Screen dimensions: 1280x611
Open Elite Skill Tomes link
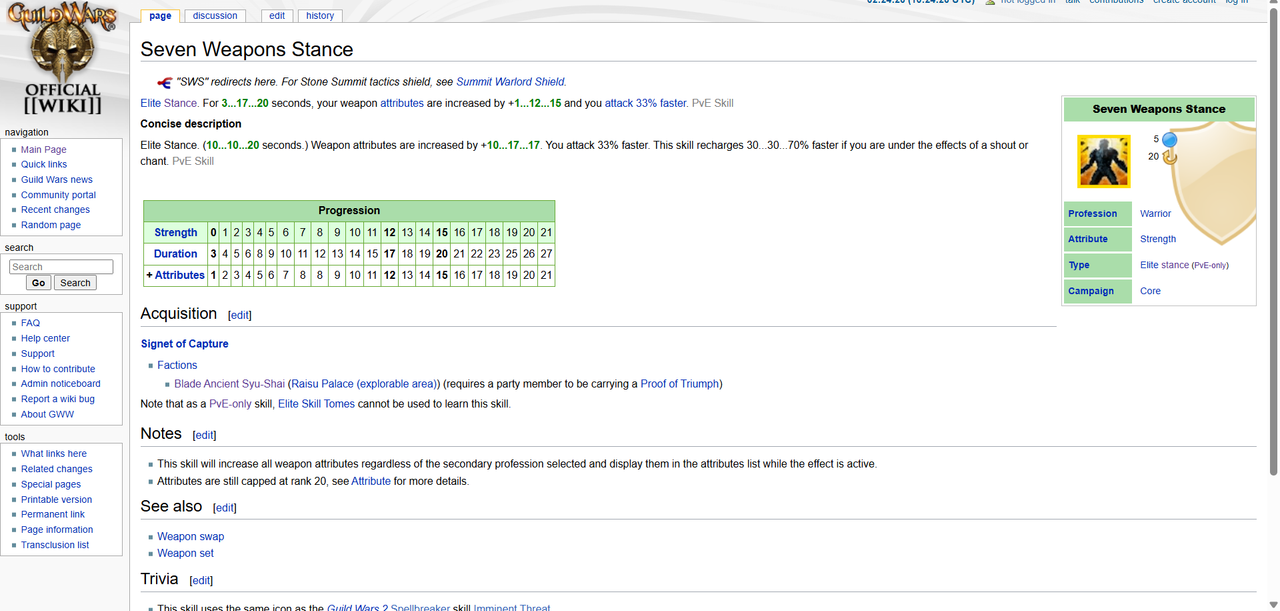click(x=316, y=404)
